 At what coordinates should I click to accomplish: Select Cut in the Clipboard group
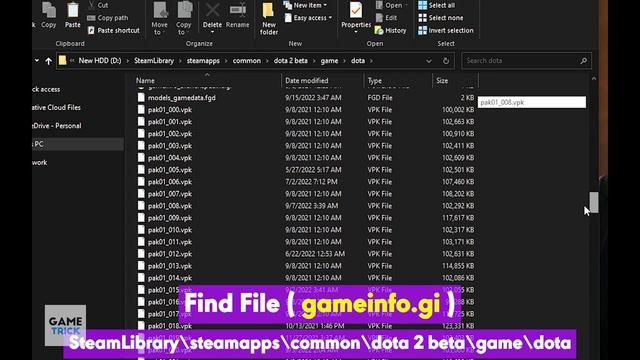coord(98,5)
